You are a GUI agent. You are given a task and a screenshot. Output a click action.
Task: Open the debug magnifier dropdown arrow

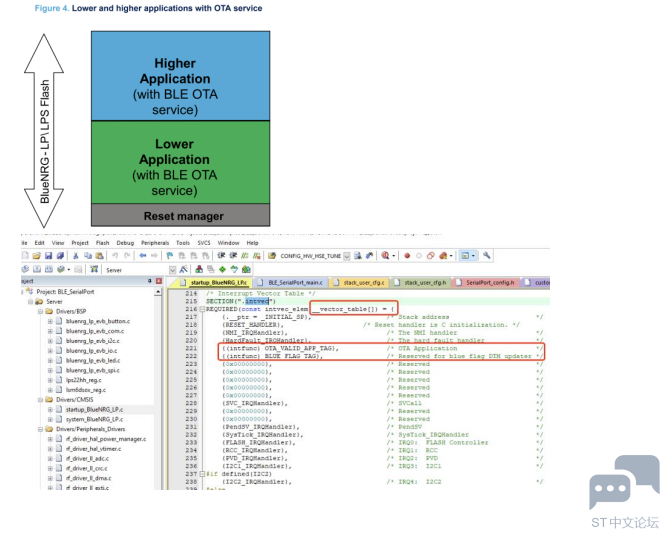coord(394,256)
